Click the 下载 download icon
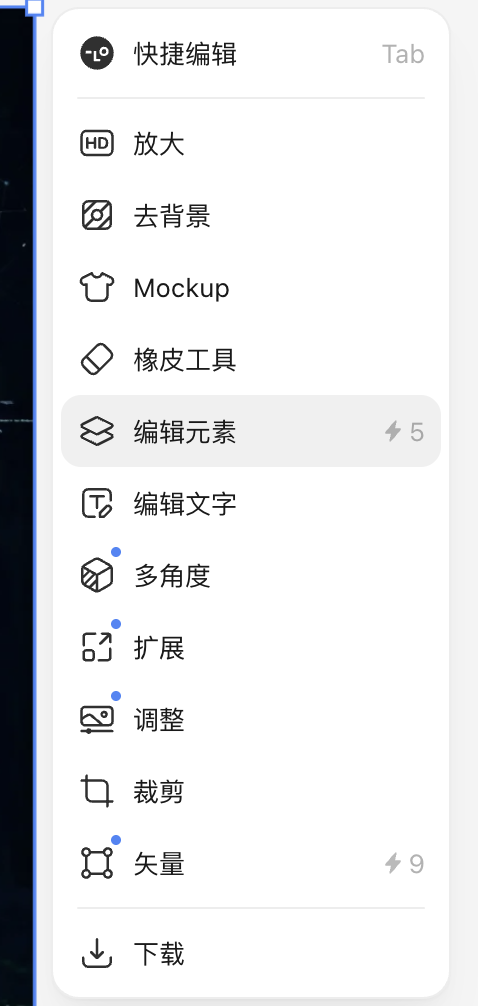 coord(97,953)
